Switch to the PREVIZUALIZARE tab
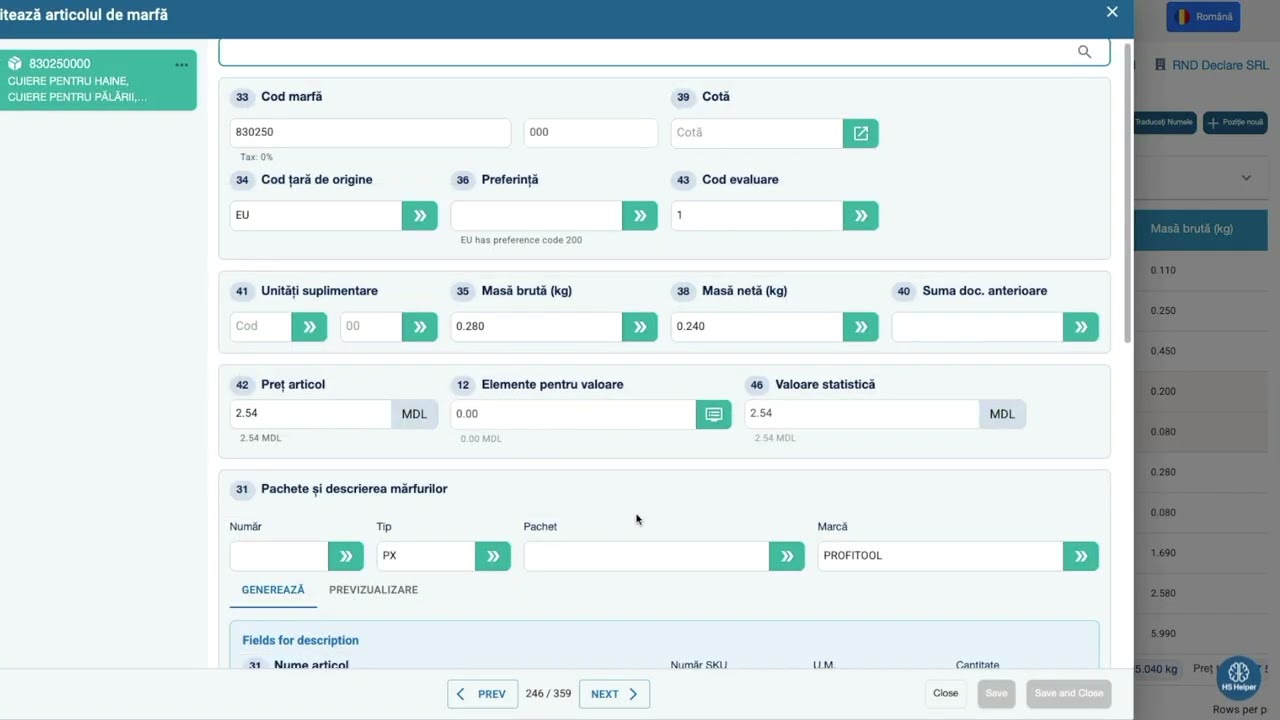The width and height of the screenshot is (1280, 720). tap(373, 590)
